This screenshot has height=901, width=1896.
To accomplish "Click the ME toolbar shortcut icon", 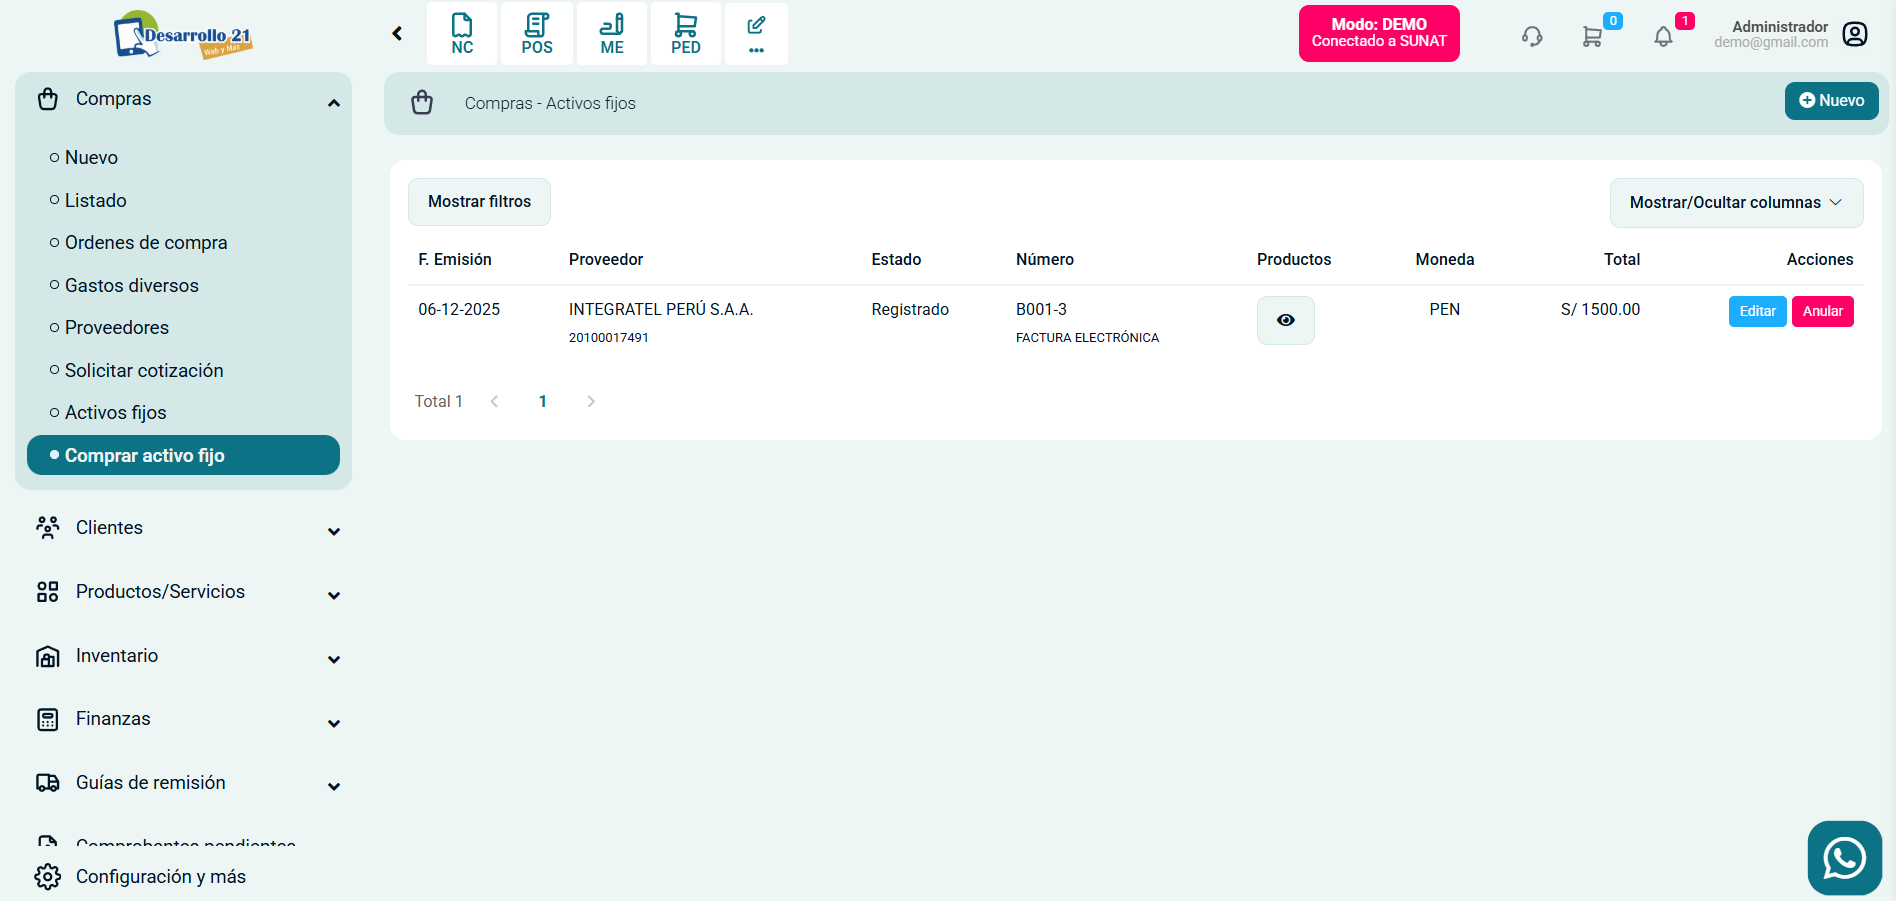I will (612, 34).
